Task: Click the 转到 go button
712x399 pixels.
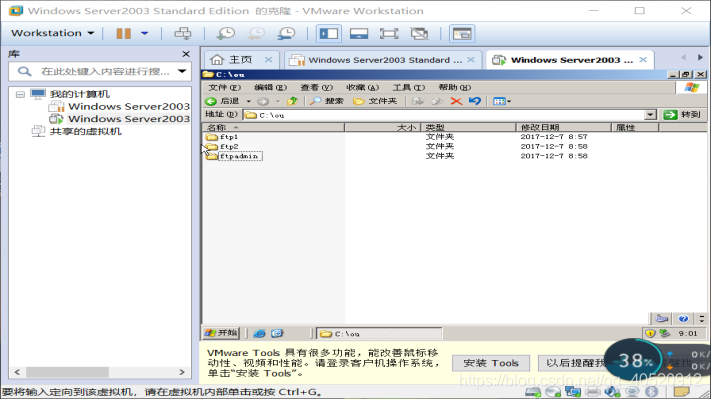Action: point(682,115)
